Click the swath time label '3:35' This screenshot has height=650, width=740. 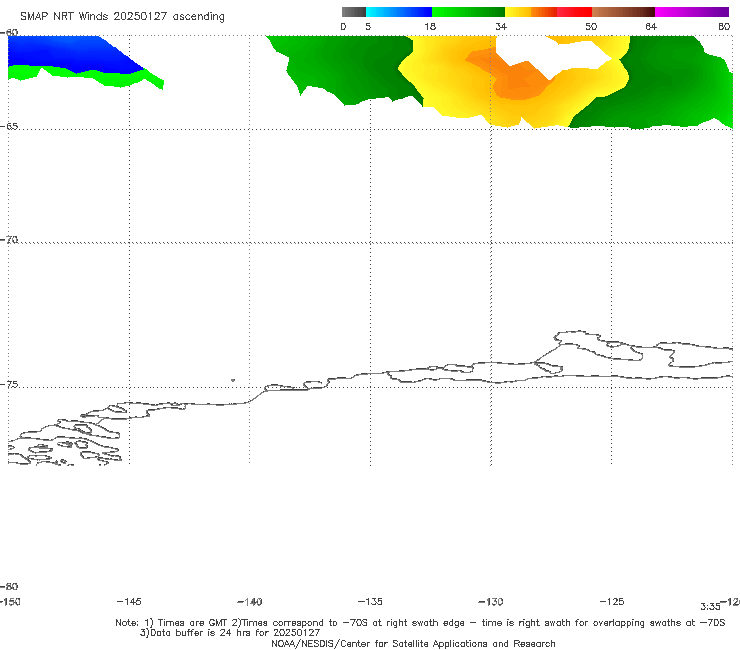coord(710,607)
